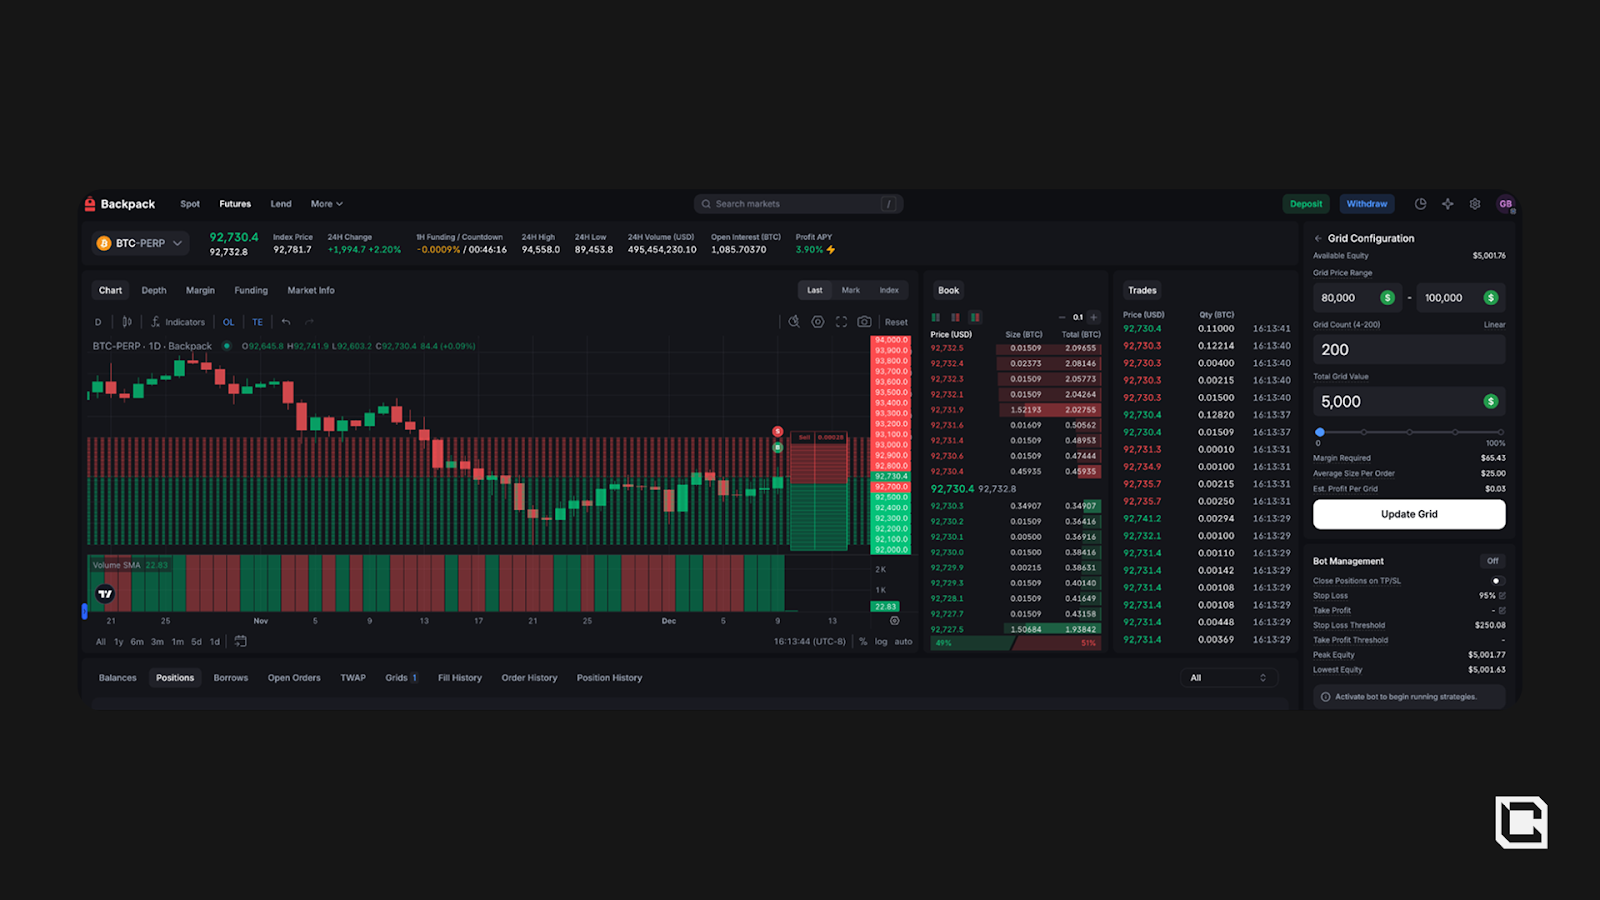Set the chart range to 6m
1600x900 pixels.
tap(137, 642)
